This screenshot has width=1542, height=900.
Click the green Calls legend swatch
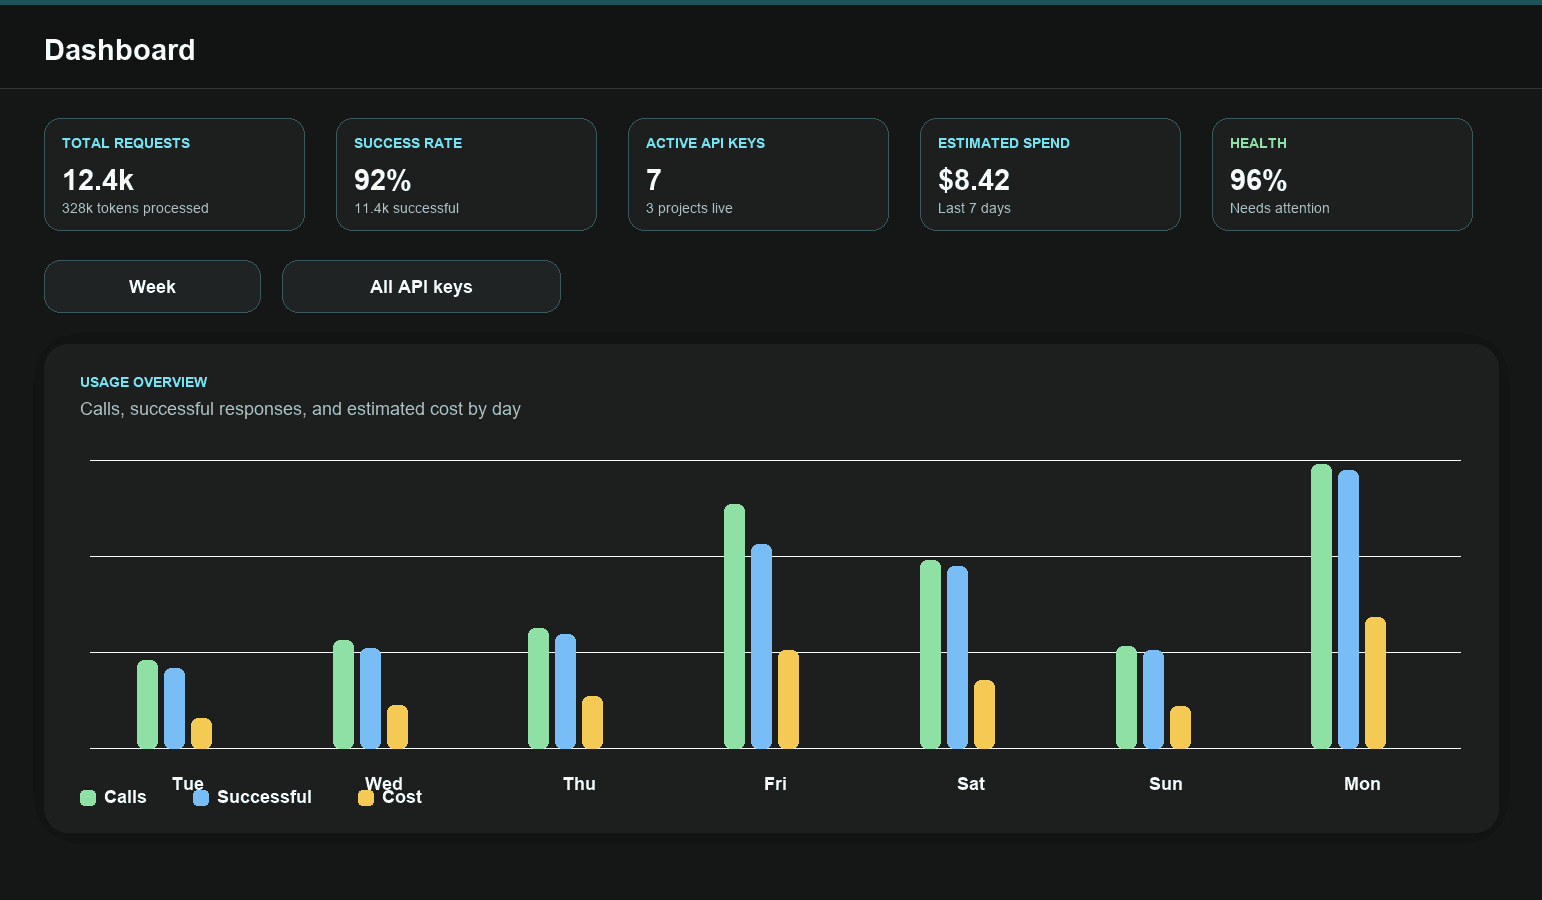(x=88, y=798)
